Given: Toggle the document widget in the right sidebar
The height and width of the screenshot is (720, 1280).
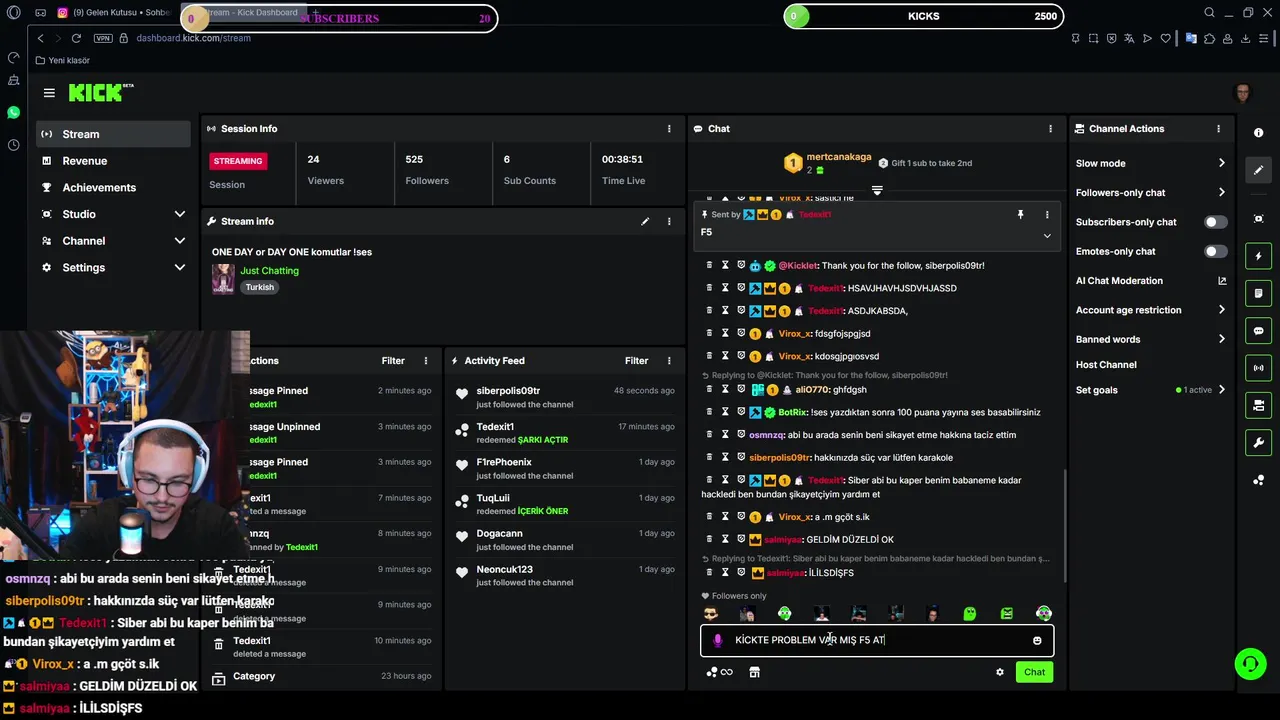Looking at the screenshot, I should (x=1258, y=294).
